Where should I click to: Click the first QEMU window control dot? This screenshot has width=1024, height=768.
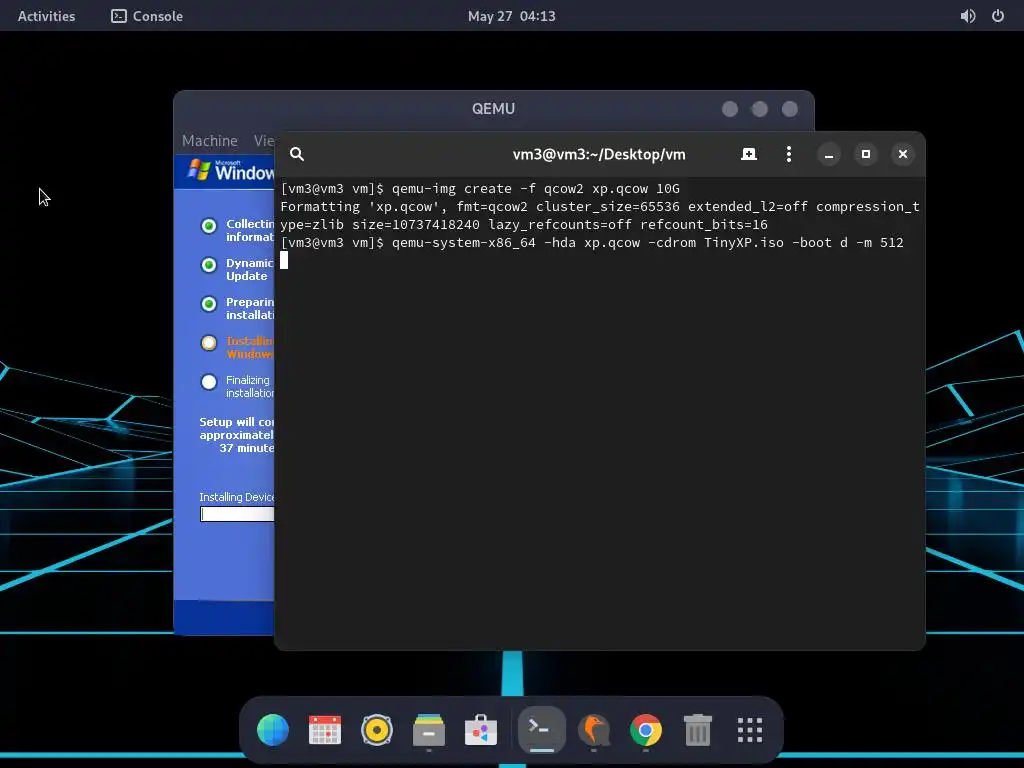click(730, 109)
